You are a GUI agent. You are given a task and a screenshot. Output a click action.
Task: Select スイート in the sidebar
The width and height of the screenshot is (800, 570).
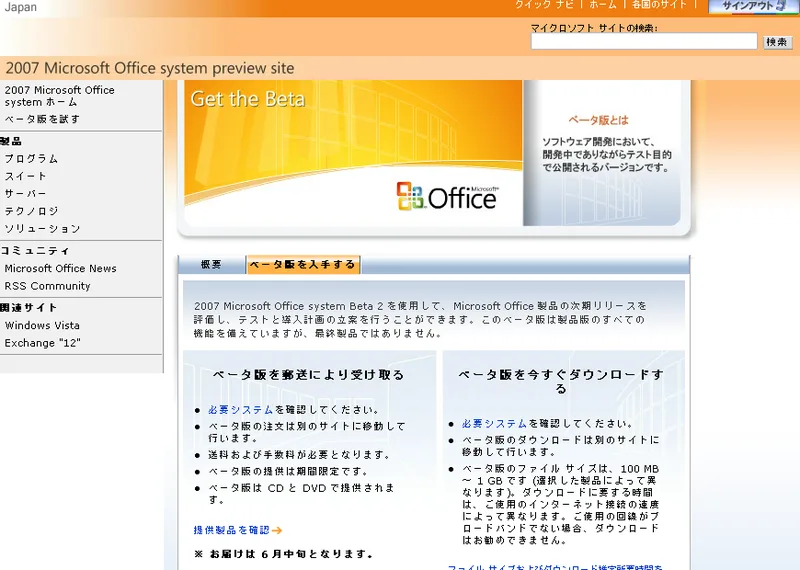pos(25,176)
